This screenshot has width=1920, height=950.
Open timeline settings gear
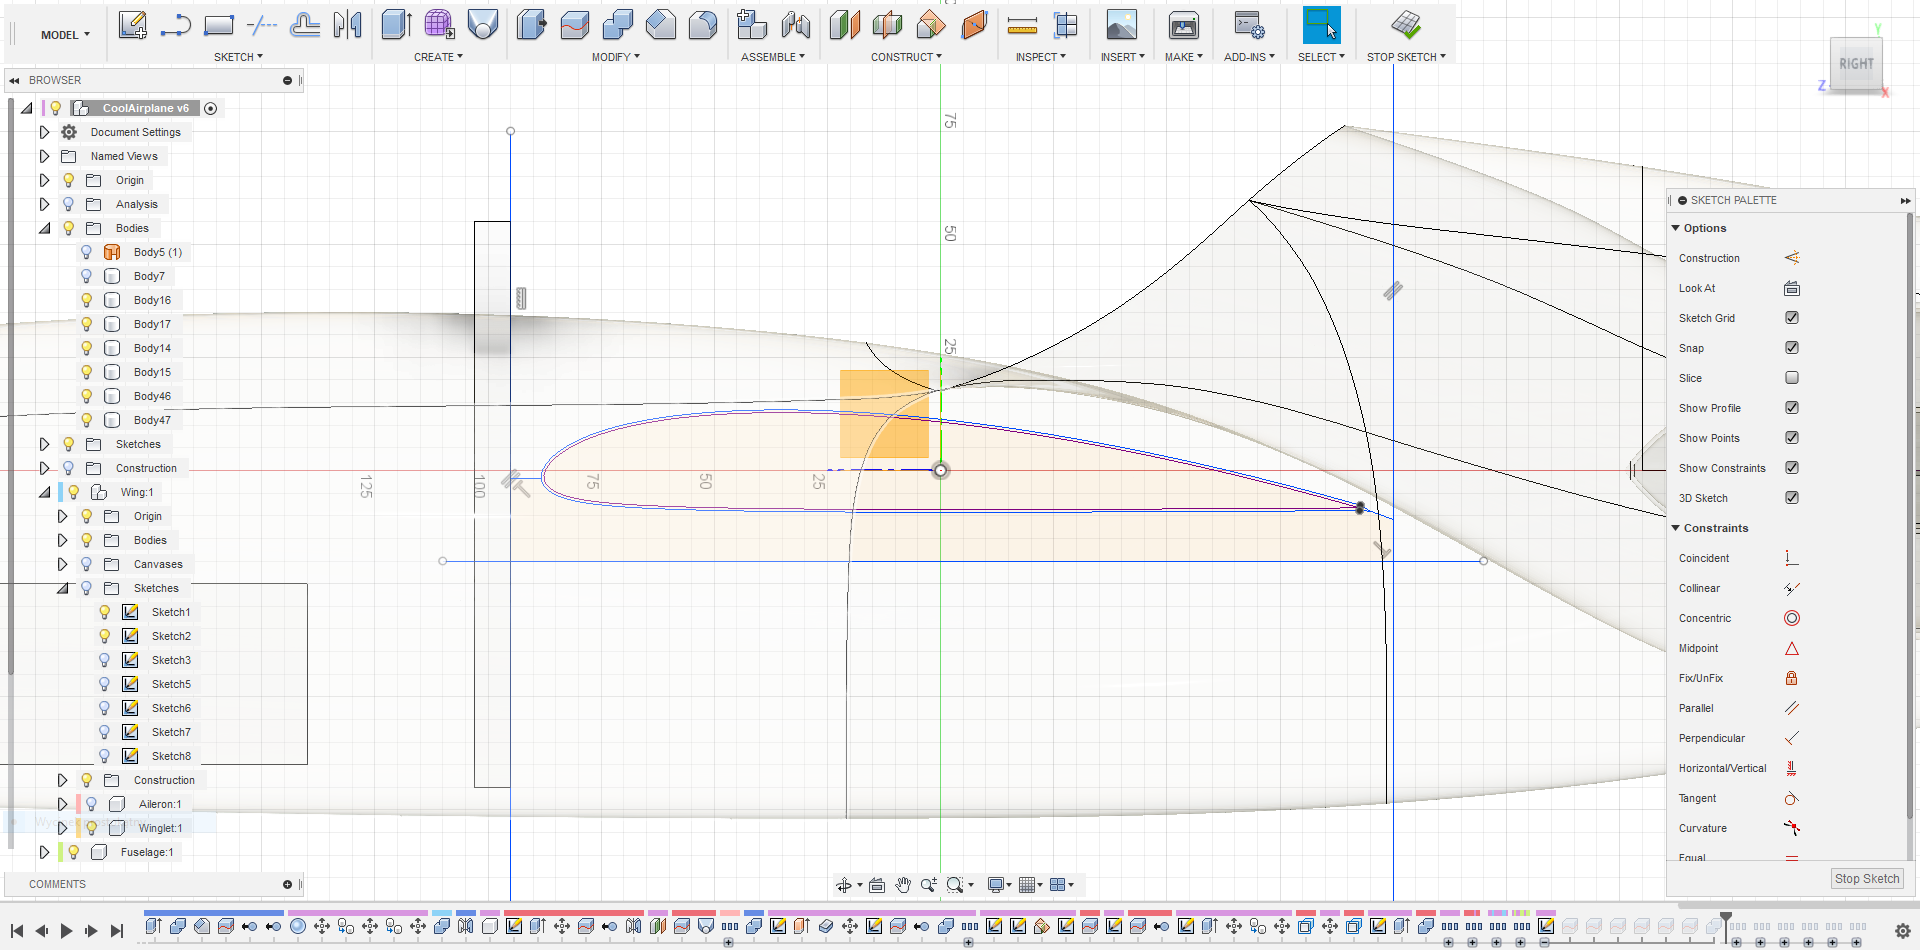click(x=1902, y=931)
